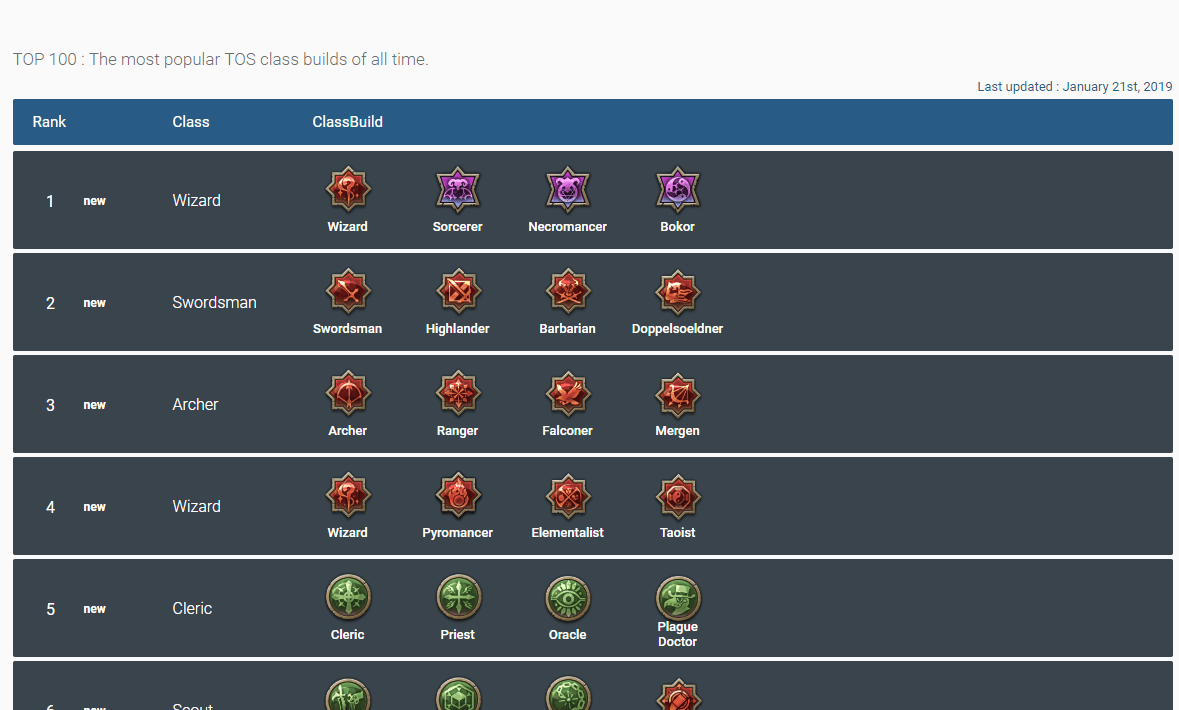Open rank 2 Swordsman build row
This screenshot has height=710, width=1179.
[x=593, y=302]
